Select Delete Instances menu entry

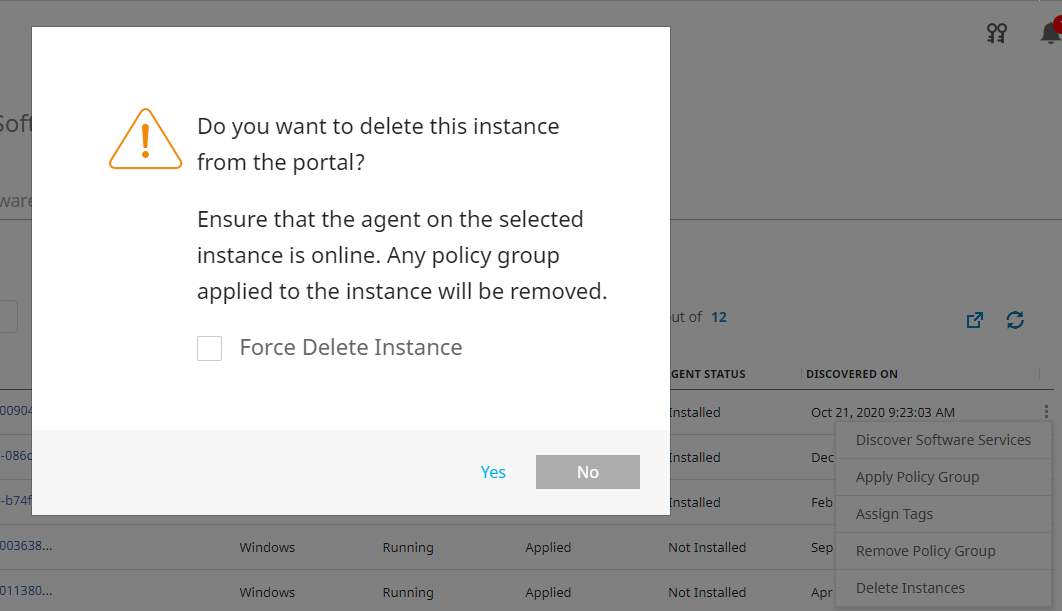point(910,588)
